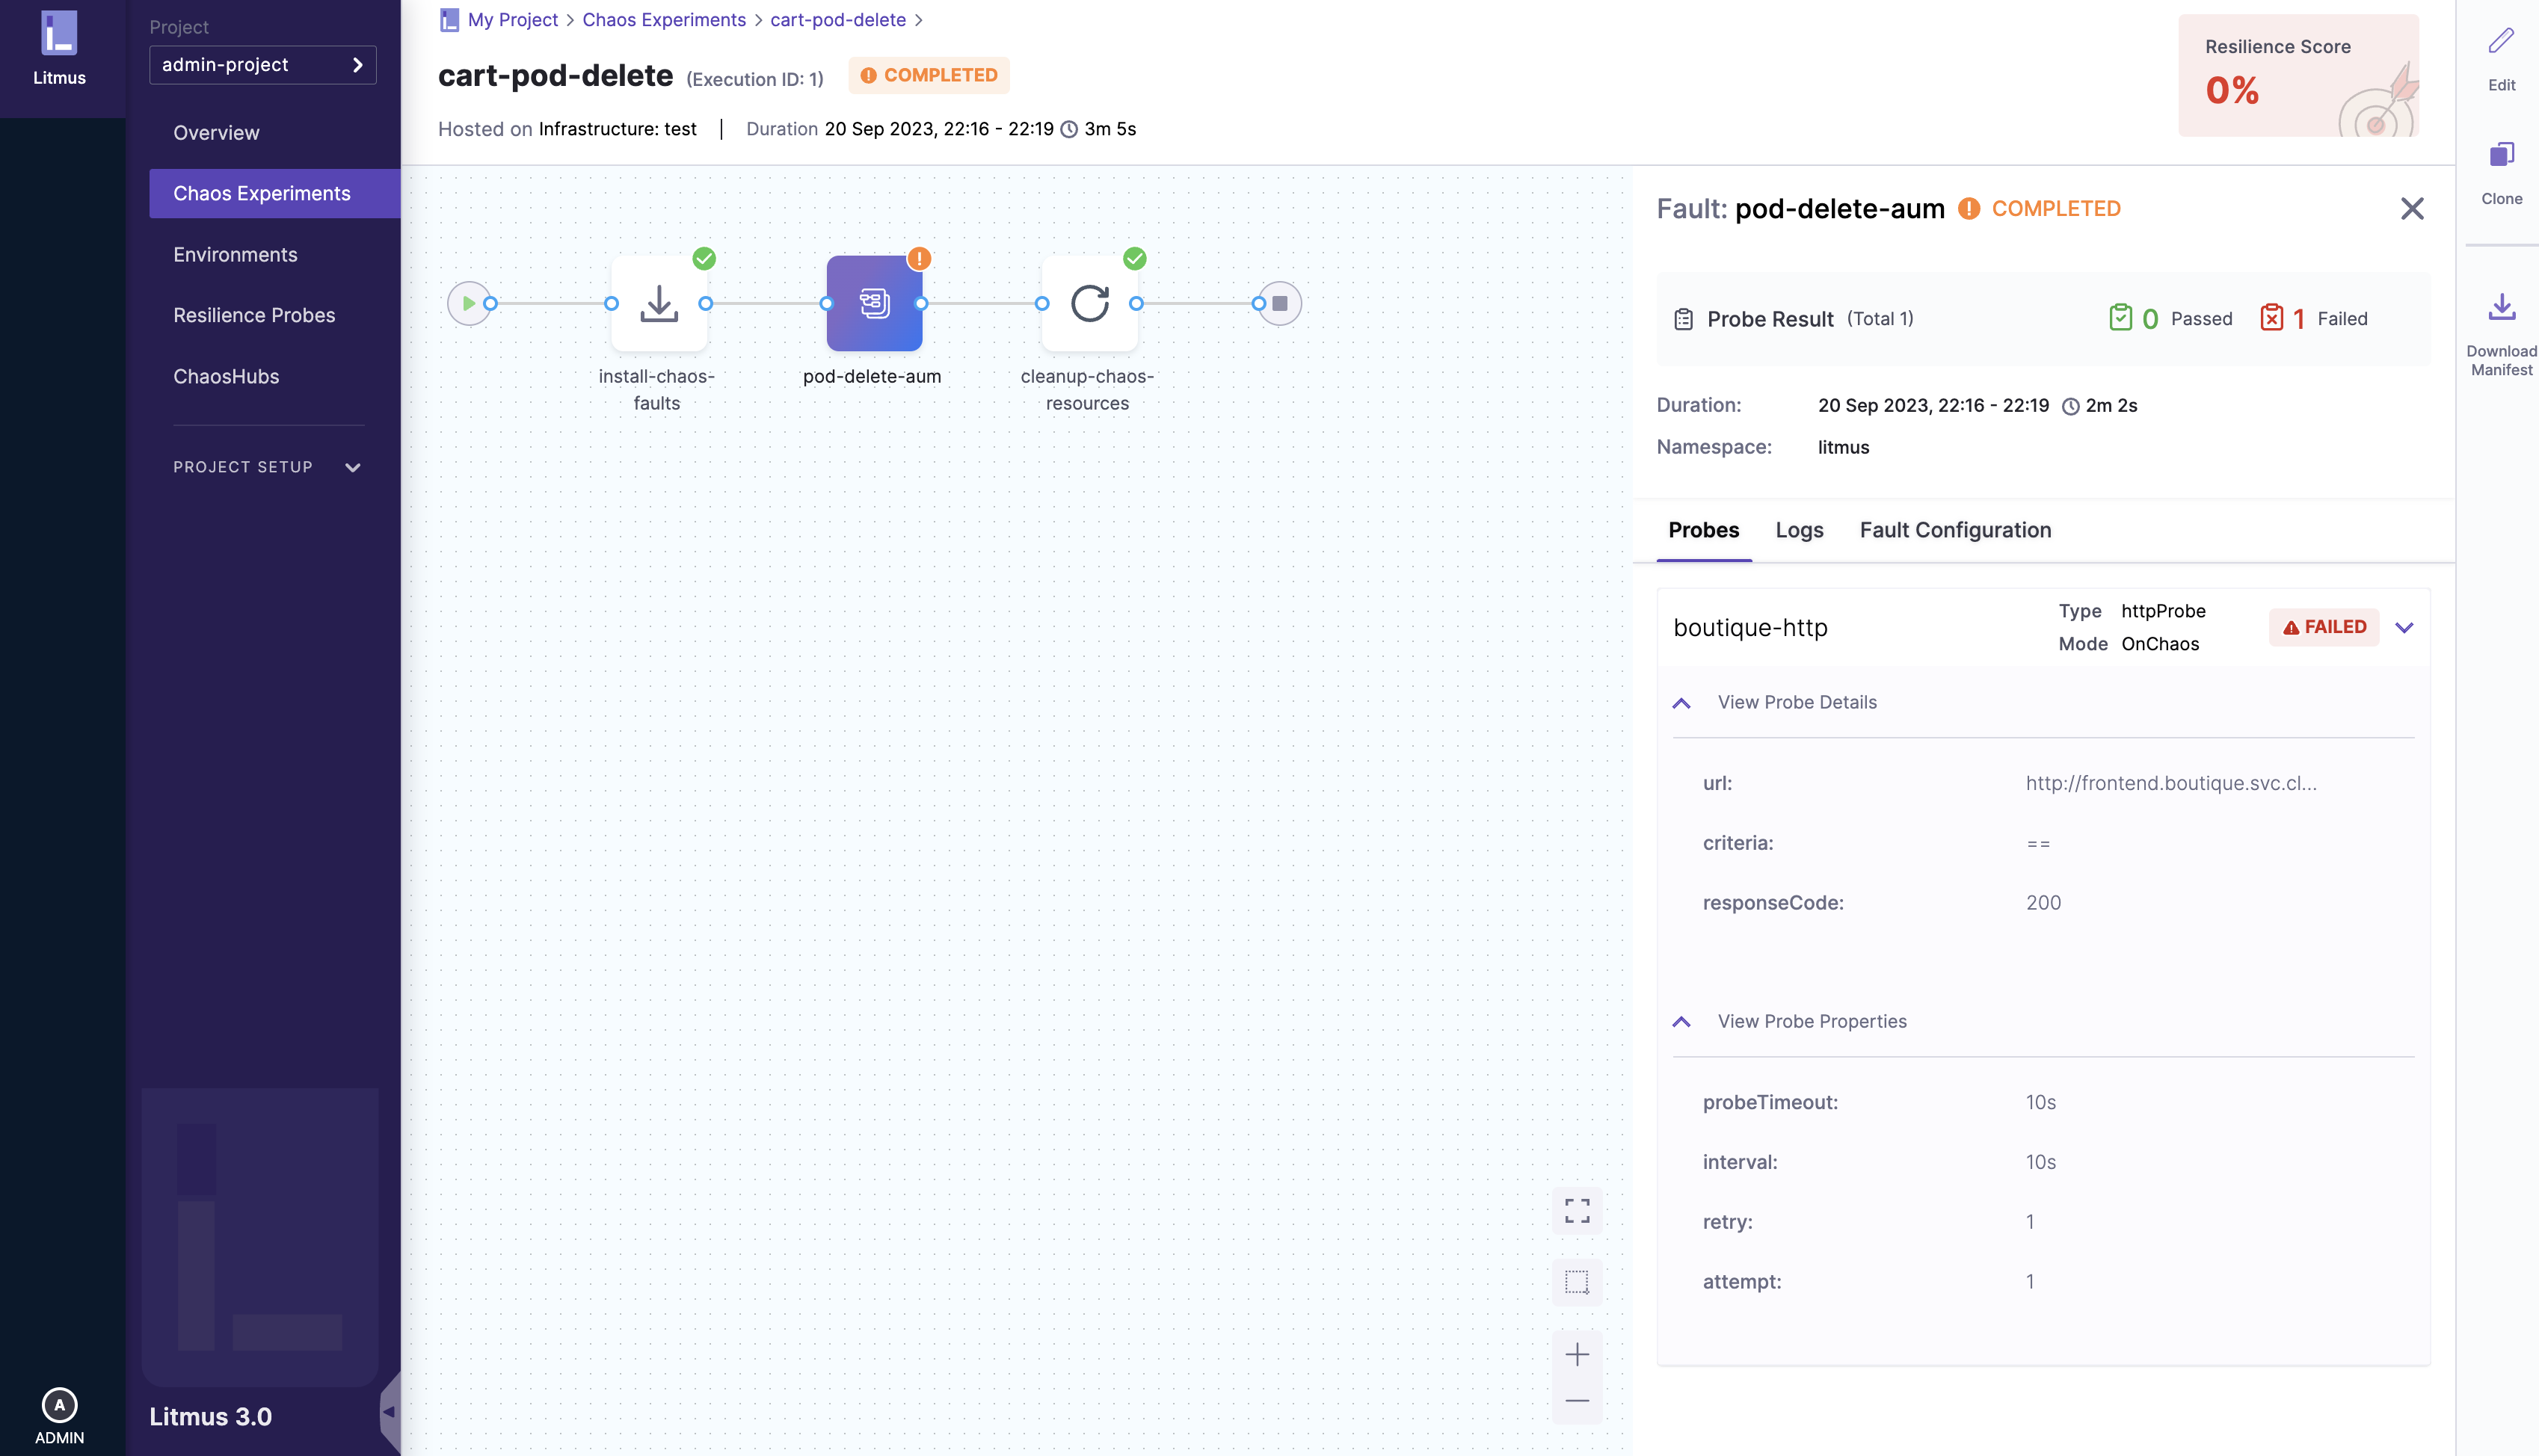Close the fault details panel
Image resolution: width=2539 pixels, height=1456 pixels.
(x=2411, y=209)
